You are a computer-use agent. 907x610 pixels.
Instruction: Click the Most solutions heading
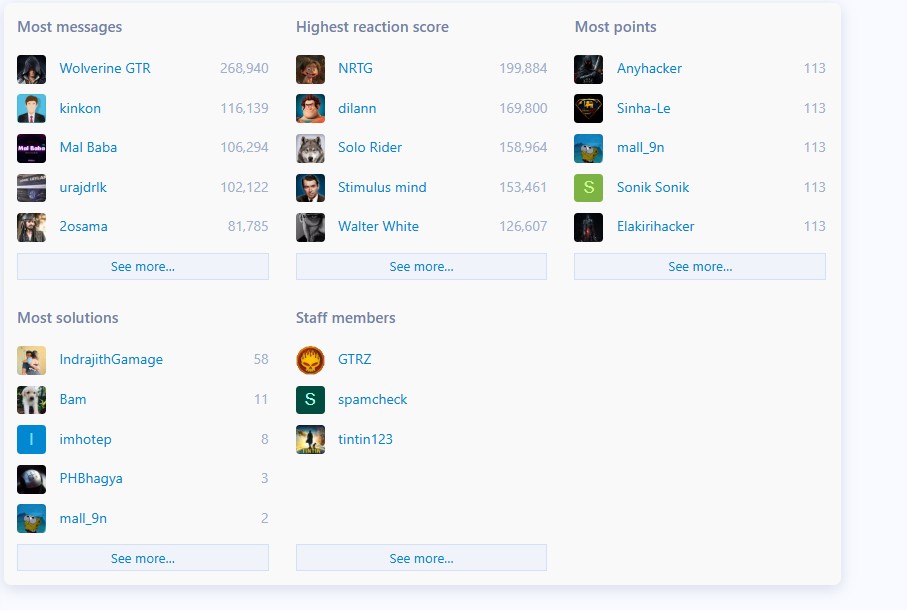click(68, 318)
